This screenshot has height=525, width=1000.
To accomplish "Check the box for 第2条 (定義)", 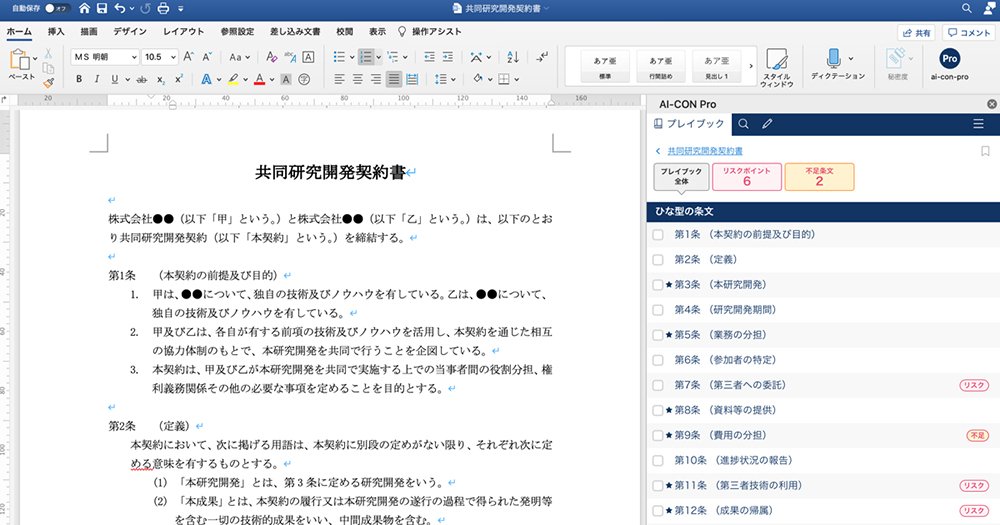I will click(x=658, y=260).
